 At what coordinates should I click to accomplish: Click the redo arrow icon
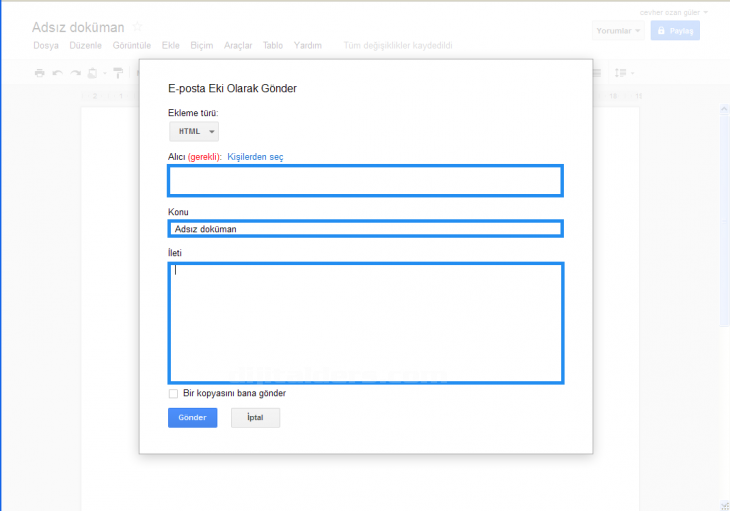point(75,73)
